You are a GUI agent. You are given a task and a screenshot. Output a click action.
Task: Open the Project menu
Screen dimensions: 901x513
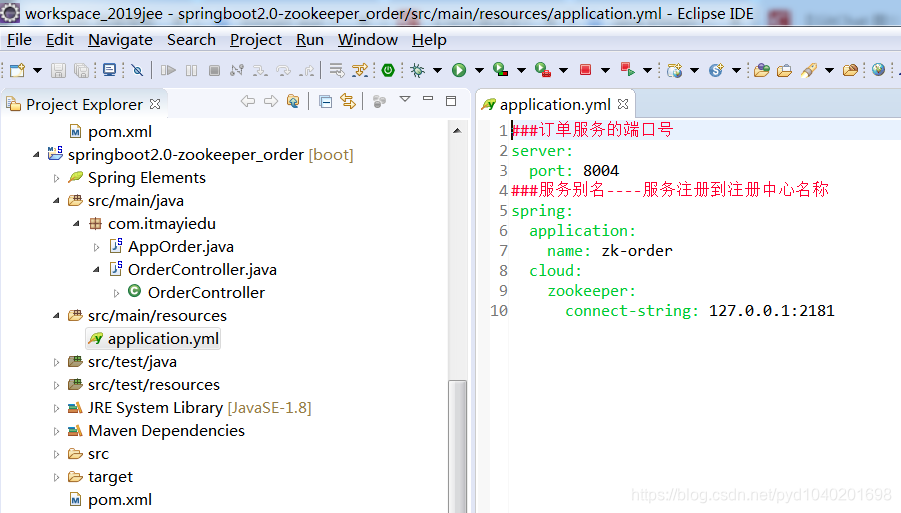[256, 40]
